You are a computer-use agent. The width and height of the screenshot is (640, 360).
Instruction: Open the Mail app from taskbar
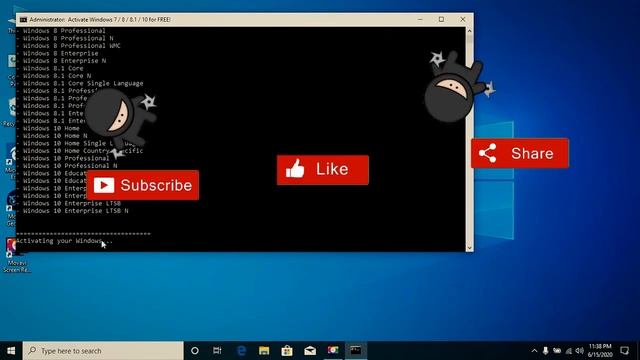pos(310,351)
